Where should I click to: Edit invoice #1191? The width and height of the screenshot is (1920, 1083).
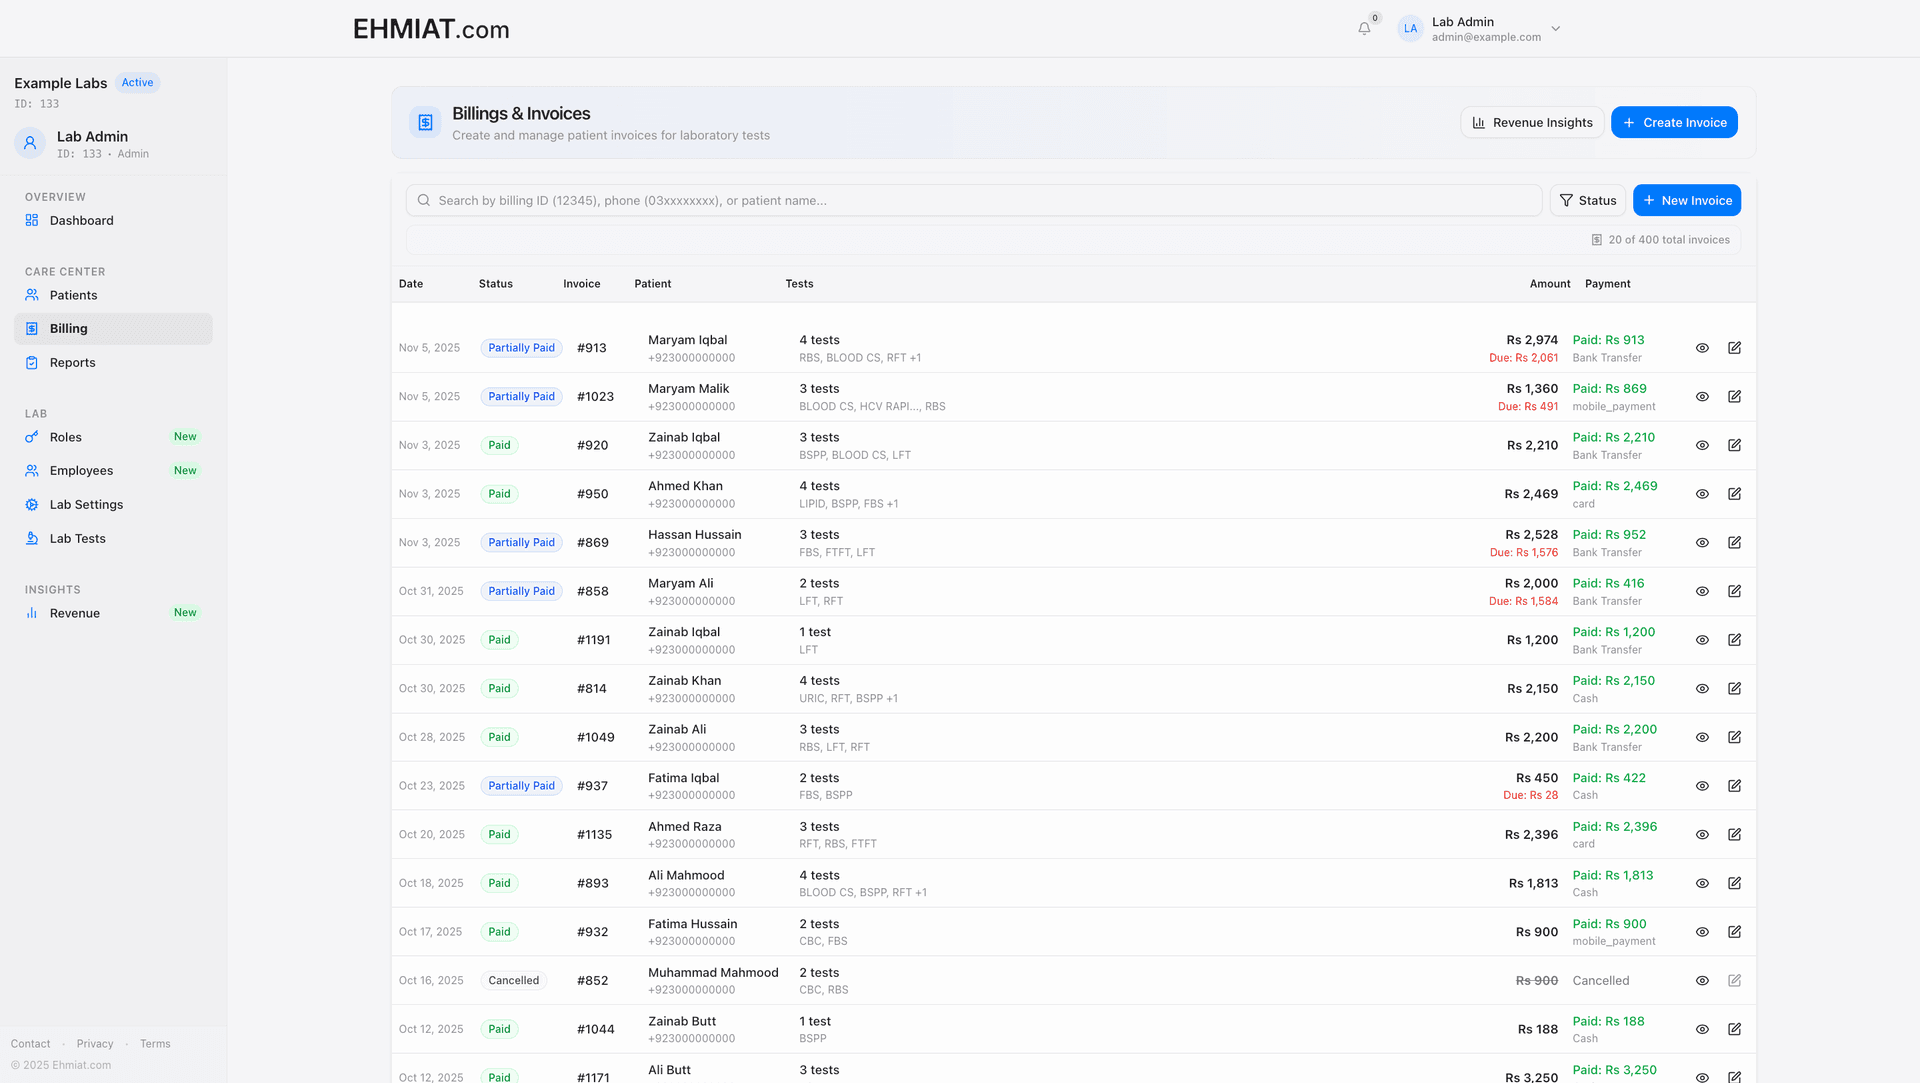(1734, 640)
